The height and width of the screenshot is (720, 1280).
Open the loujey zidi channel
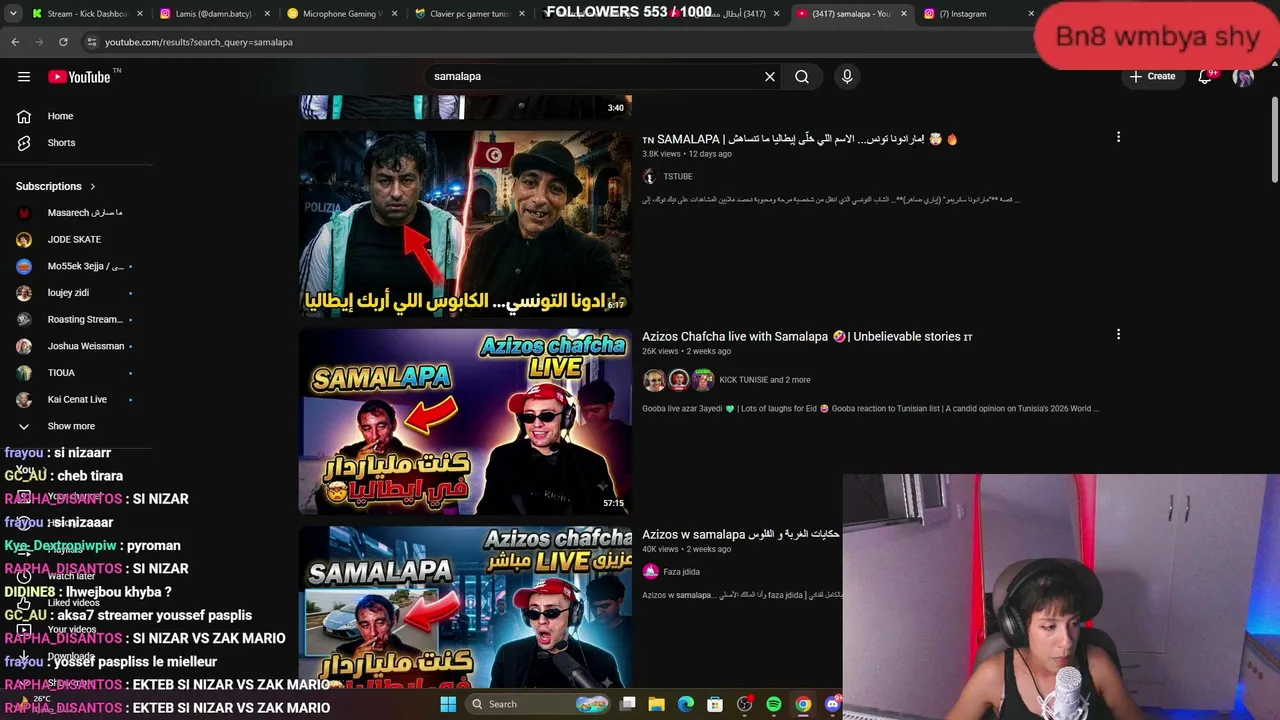(76, 293)
